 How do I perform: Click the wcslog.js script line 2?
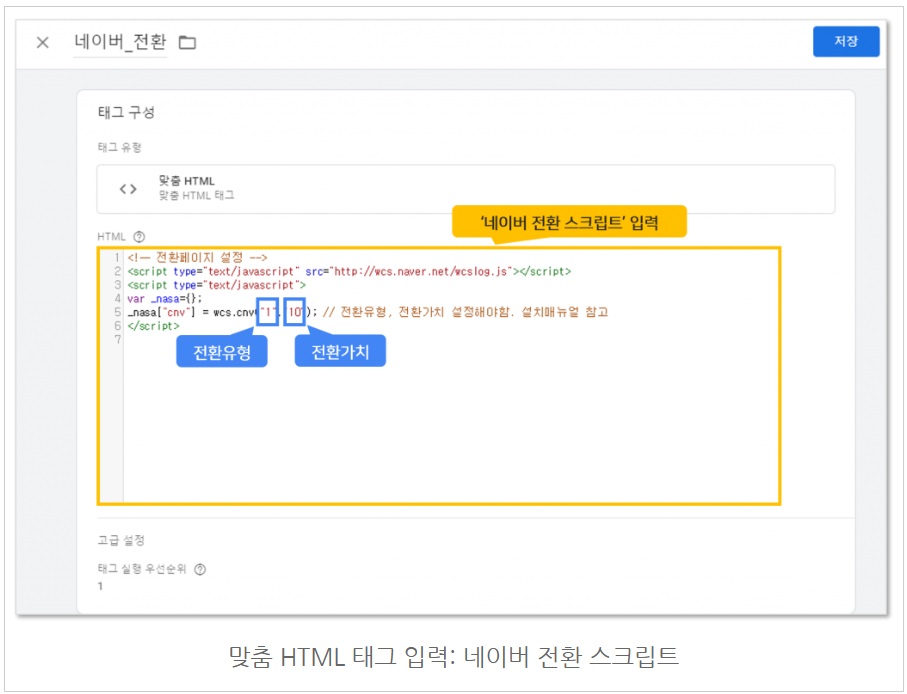tap(349, 271)
